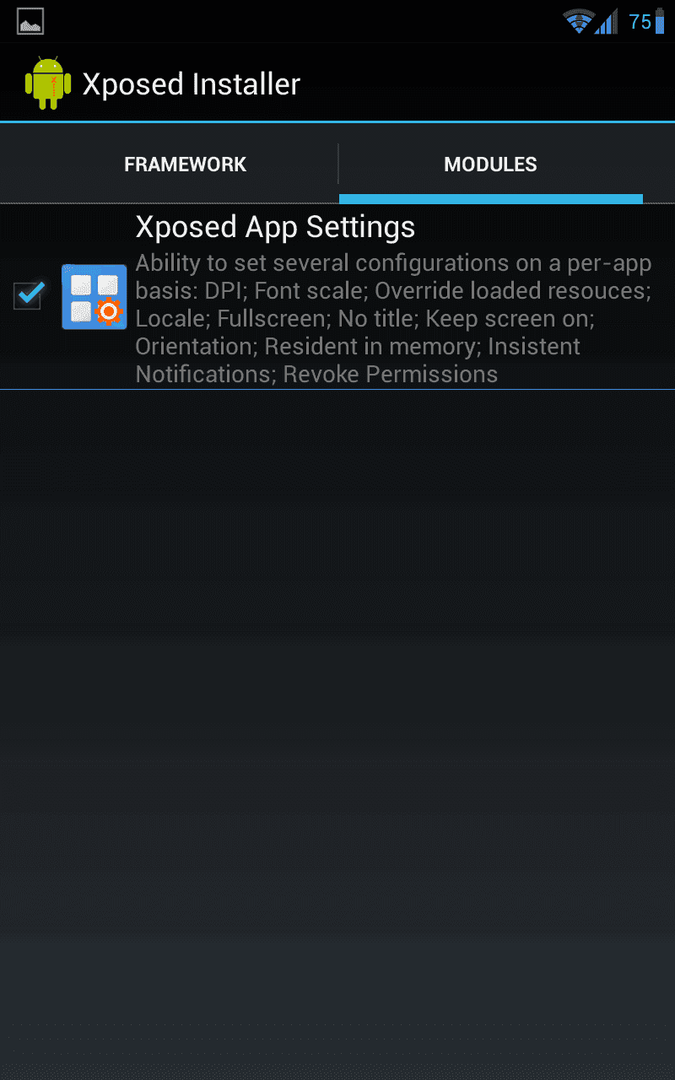This screenshot has height=1080, width=675.
Task: Open the Xposed App Settings module title
Action: point(275,227)
